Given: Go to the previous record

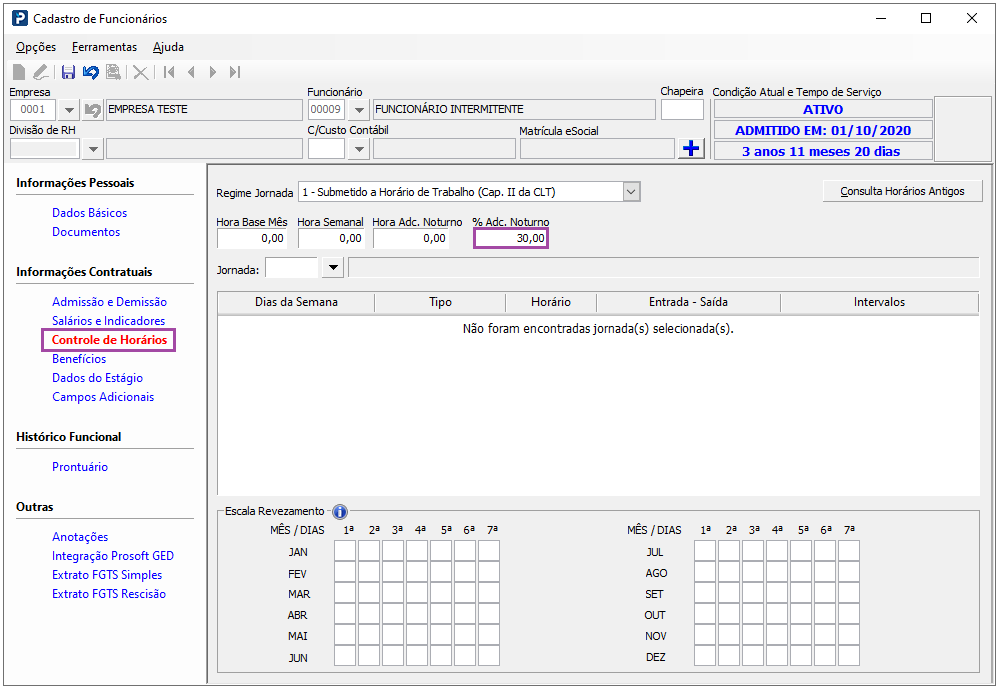Looking at the screenshot, I should click(191, 72).
